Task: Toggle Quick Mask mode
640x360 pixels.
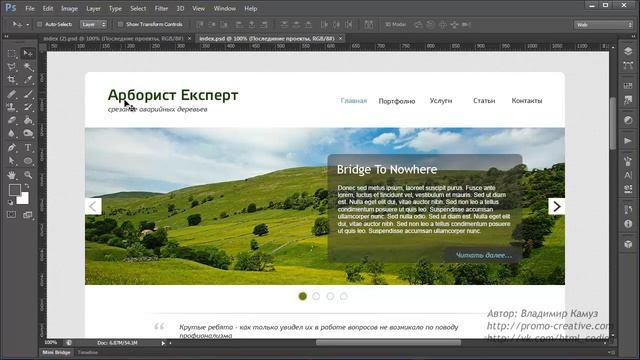Action: click(x=12, y=215)
